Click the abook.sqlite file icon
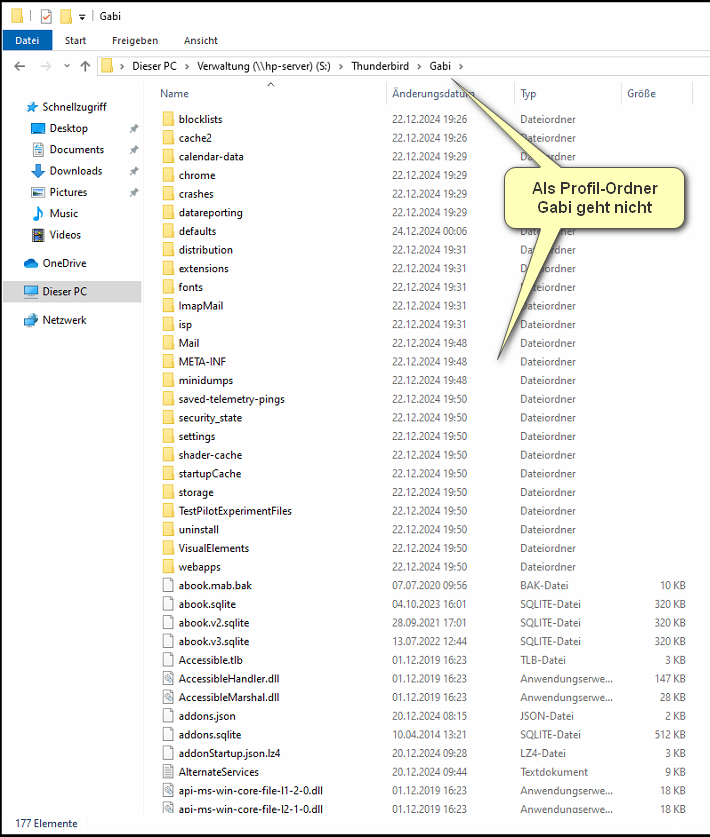This screenshot has width=710, height=837. coord(168,604)
